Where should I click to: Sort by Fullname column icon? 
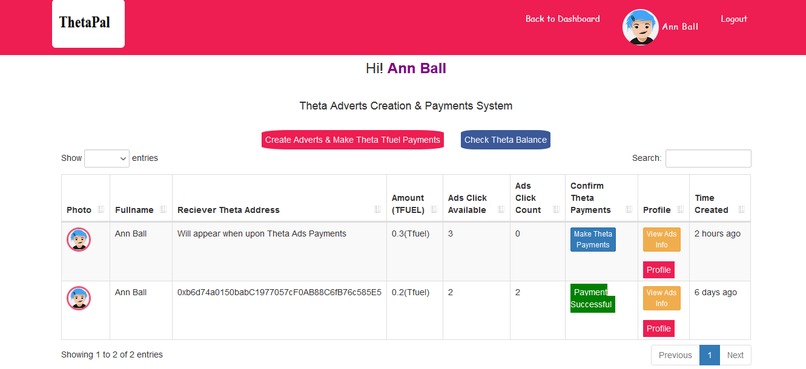(x=163, y=209)
